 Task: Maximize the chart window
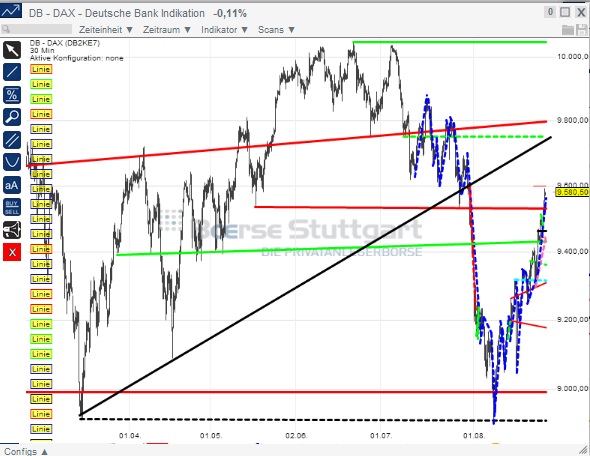point(565,12)
